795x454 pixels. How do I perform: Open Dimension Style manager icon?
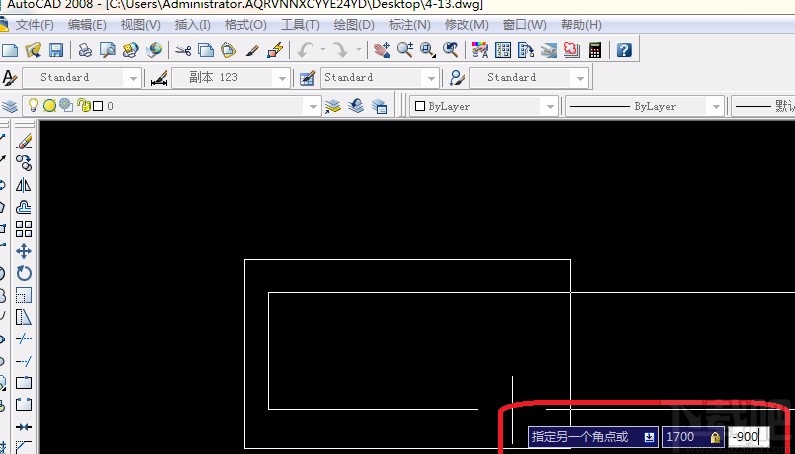[159, 78]
